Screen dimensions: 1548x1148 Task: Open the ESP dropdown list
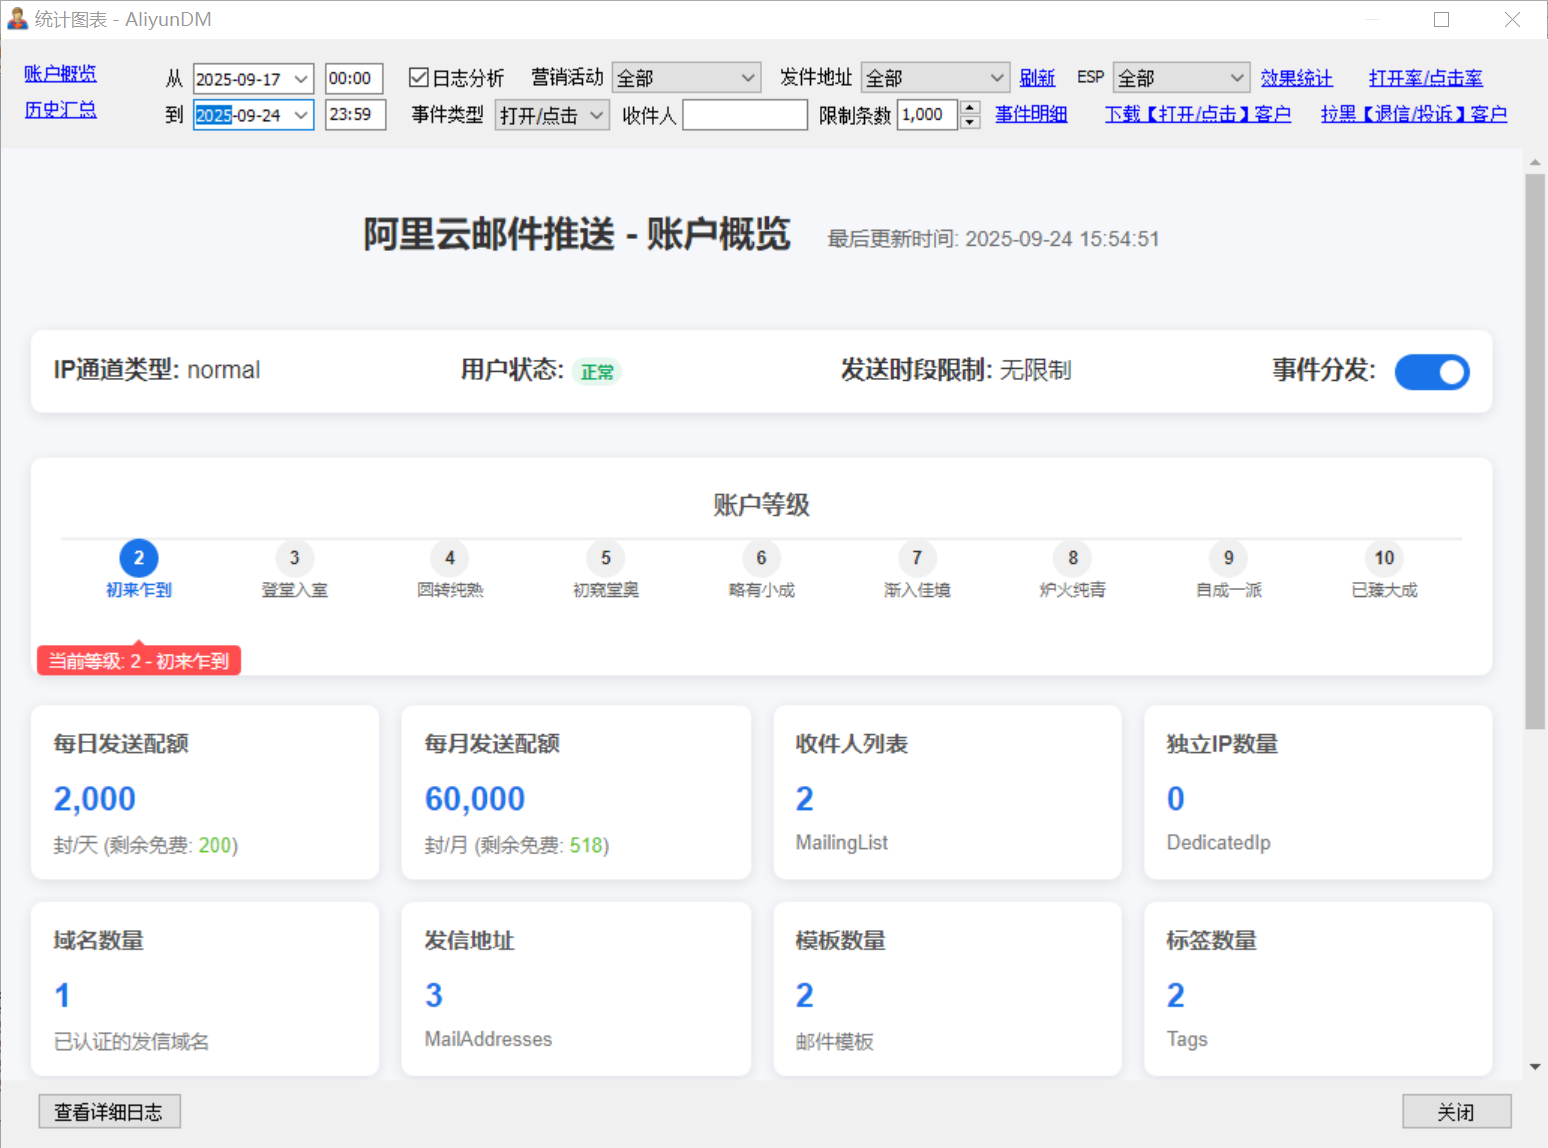point(1181,78)
